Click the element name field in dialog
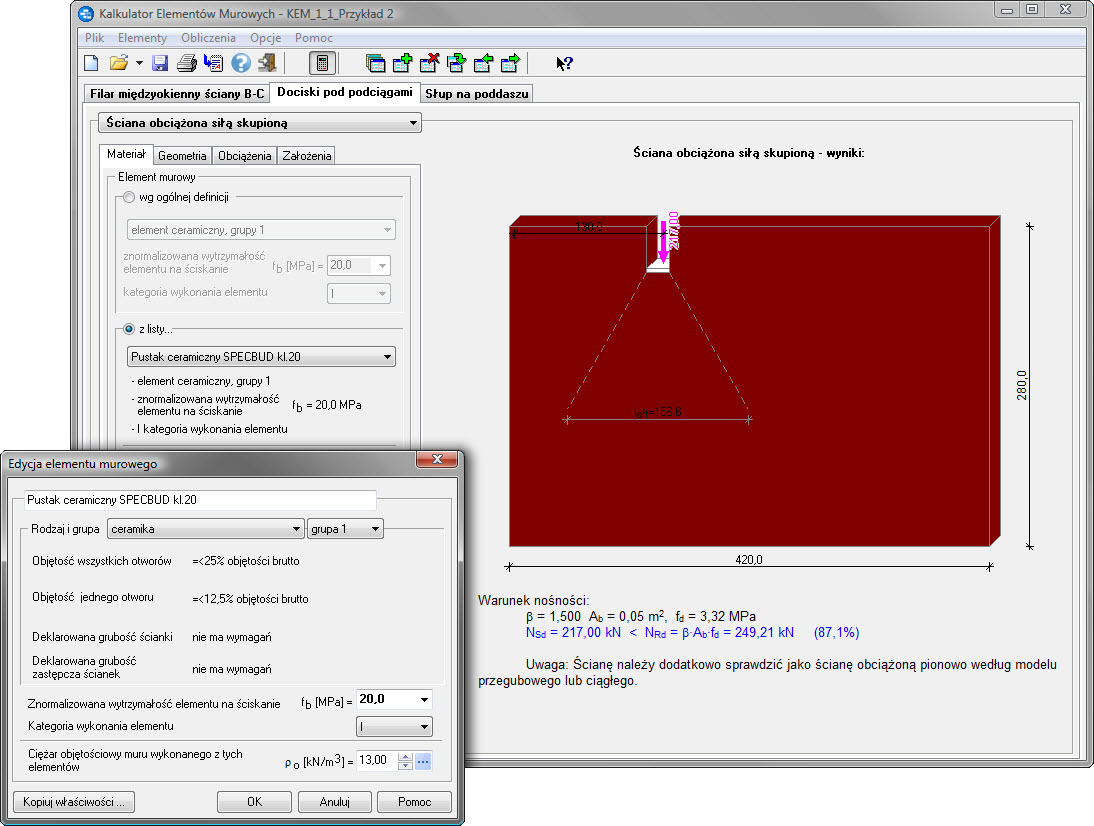Image resolution: width=1094 pixels, height=826 pixels. [x=198, y=499]
